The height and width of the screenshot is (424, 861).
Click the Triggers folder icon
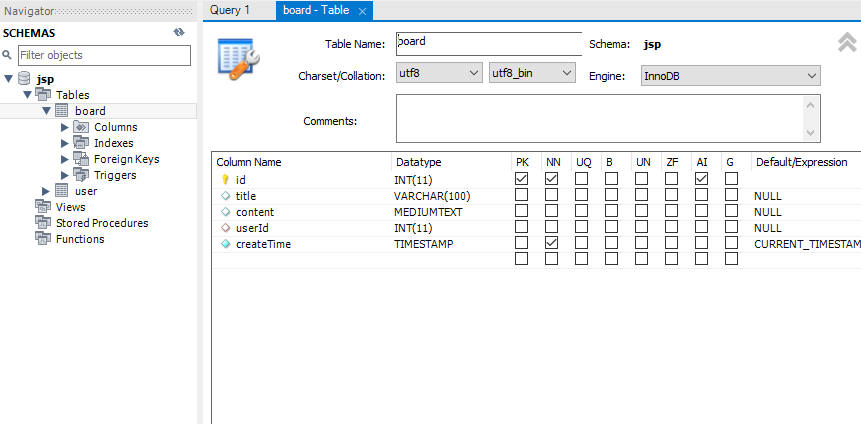click(x=81, y=175)
